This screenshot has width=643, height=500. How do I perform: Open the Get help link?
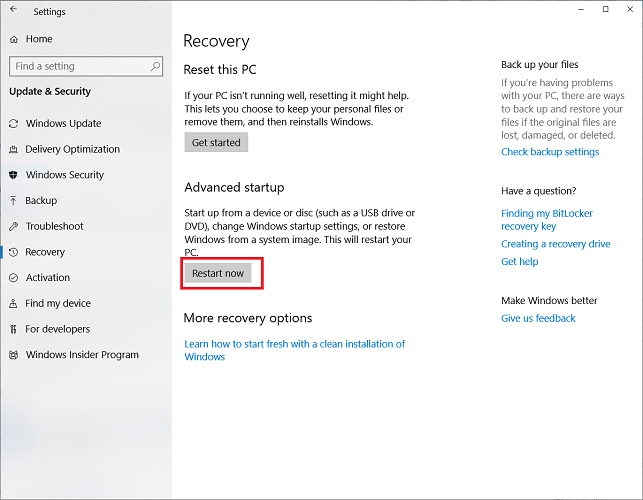519,262
